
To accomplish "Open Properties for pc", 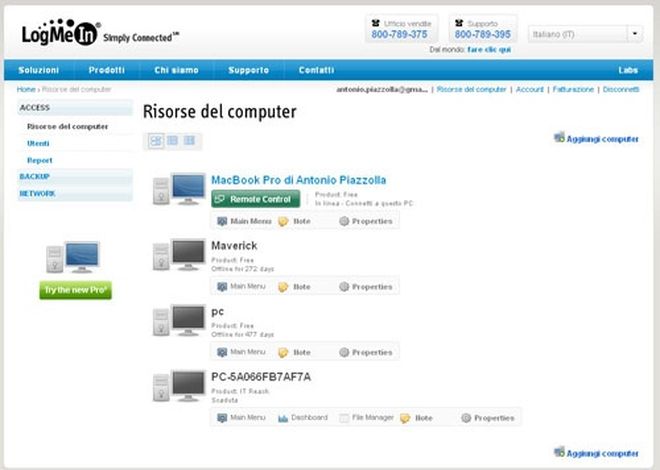I will tap(366, 353).
